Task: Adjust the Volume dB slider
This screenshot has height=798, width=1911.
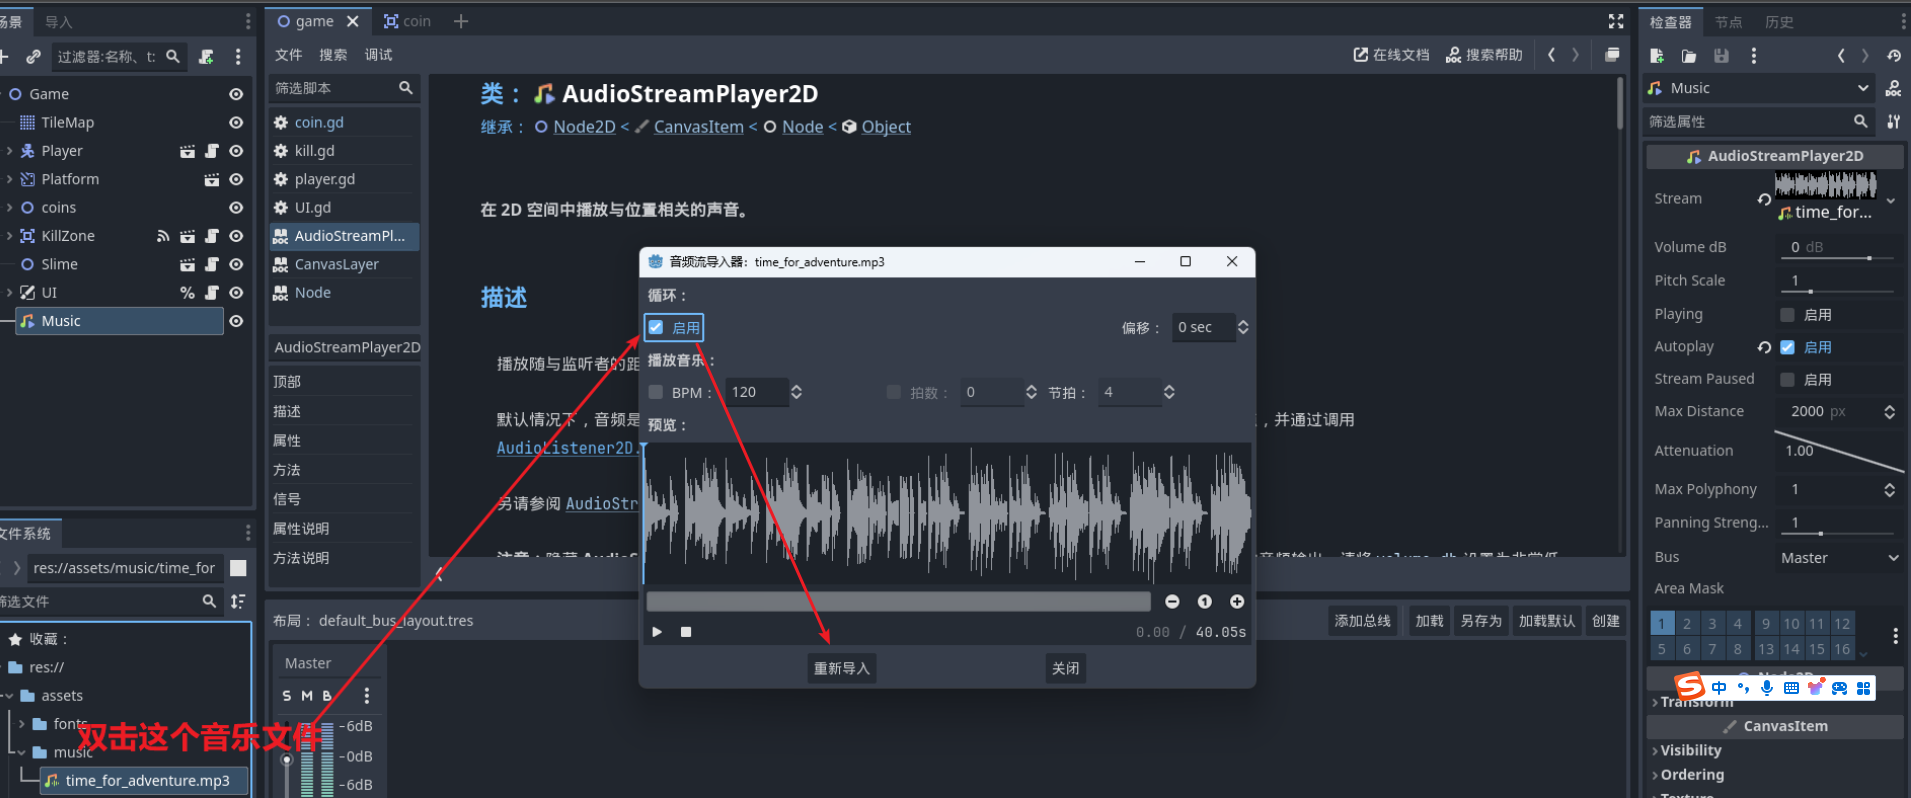Action: [1838, 258]
